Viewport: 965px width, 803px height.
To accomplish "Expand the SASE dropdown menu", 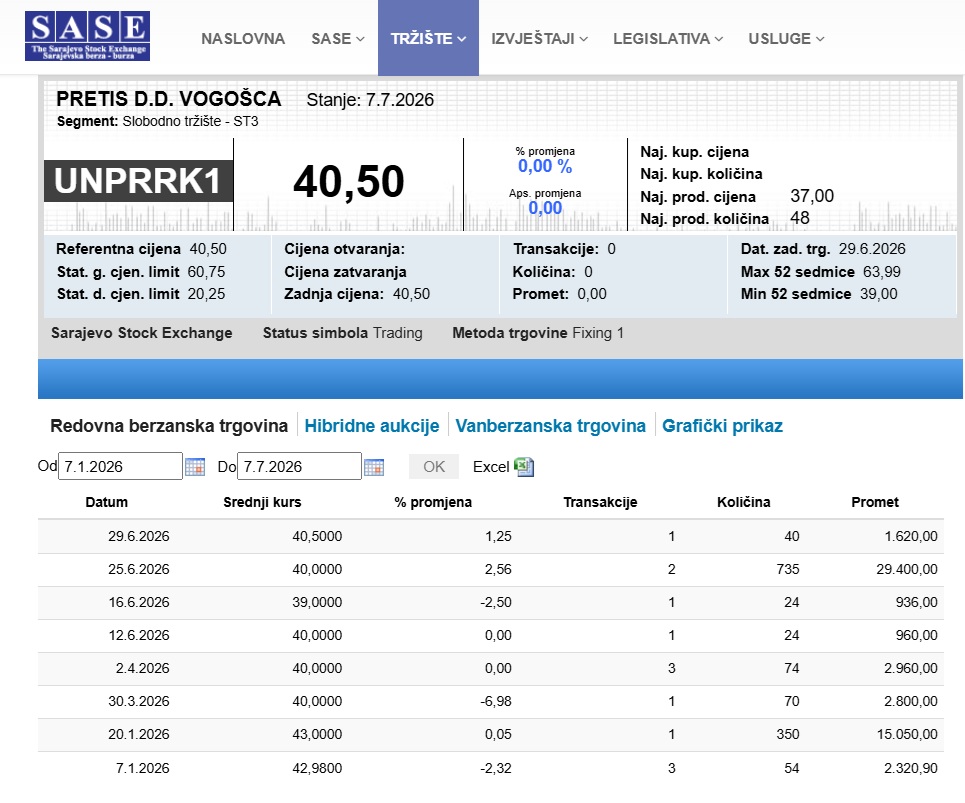I will [338, 39].
